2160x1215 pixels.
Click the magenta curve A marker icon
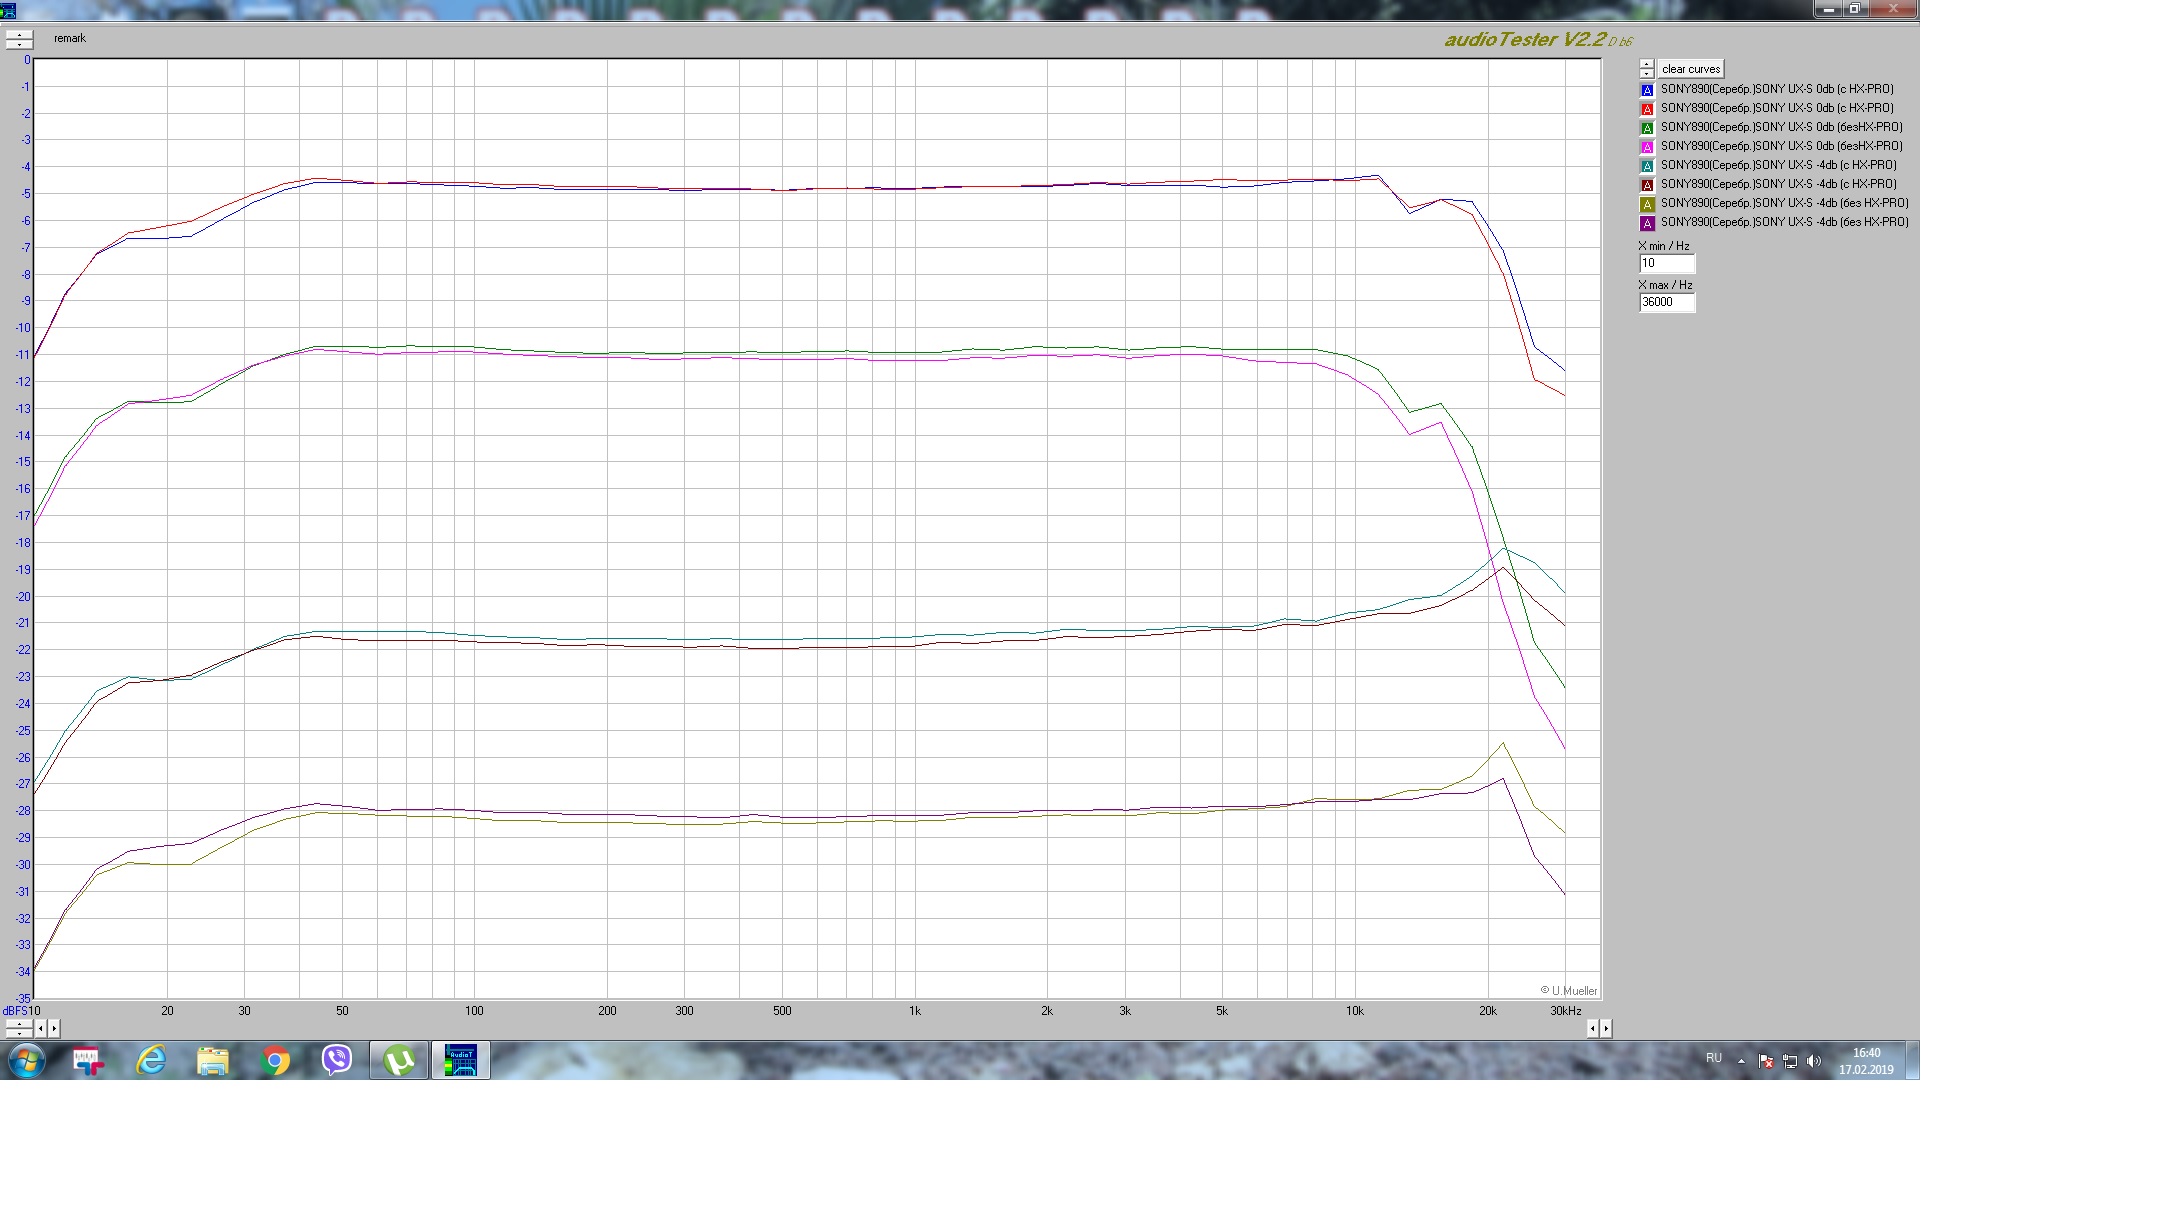[1647, 147]
